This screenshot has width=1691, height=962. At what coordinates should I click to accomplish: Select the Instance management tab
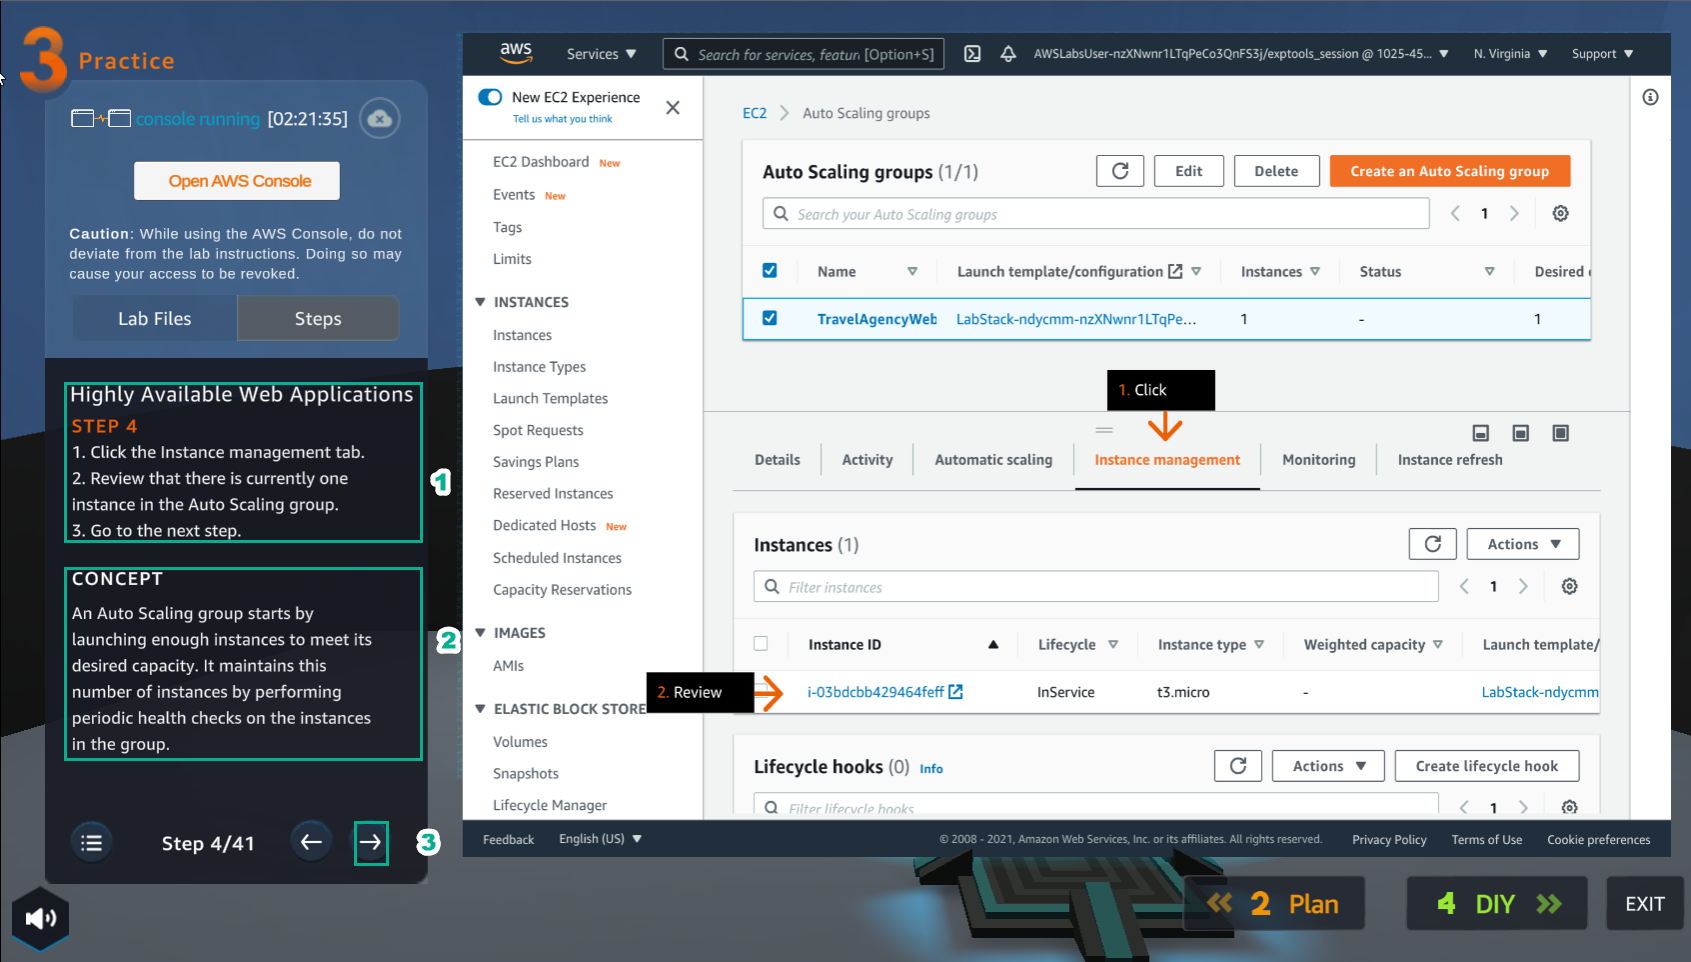[1167, 460]
